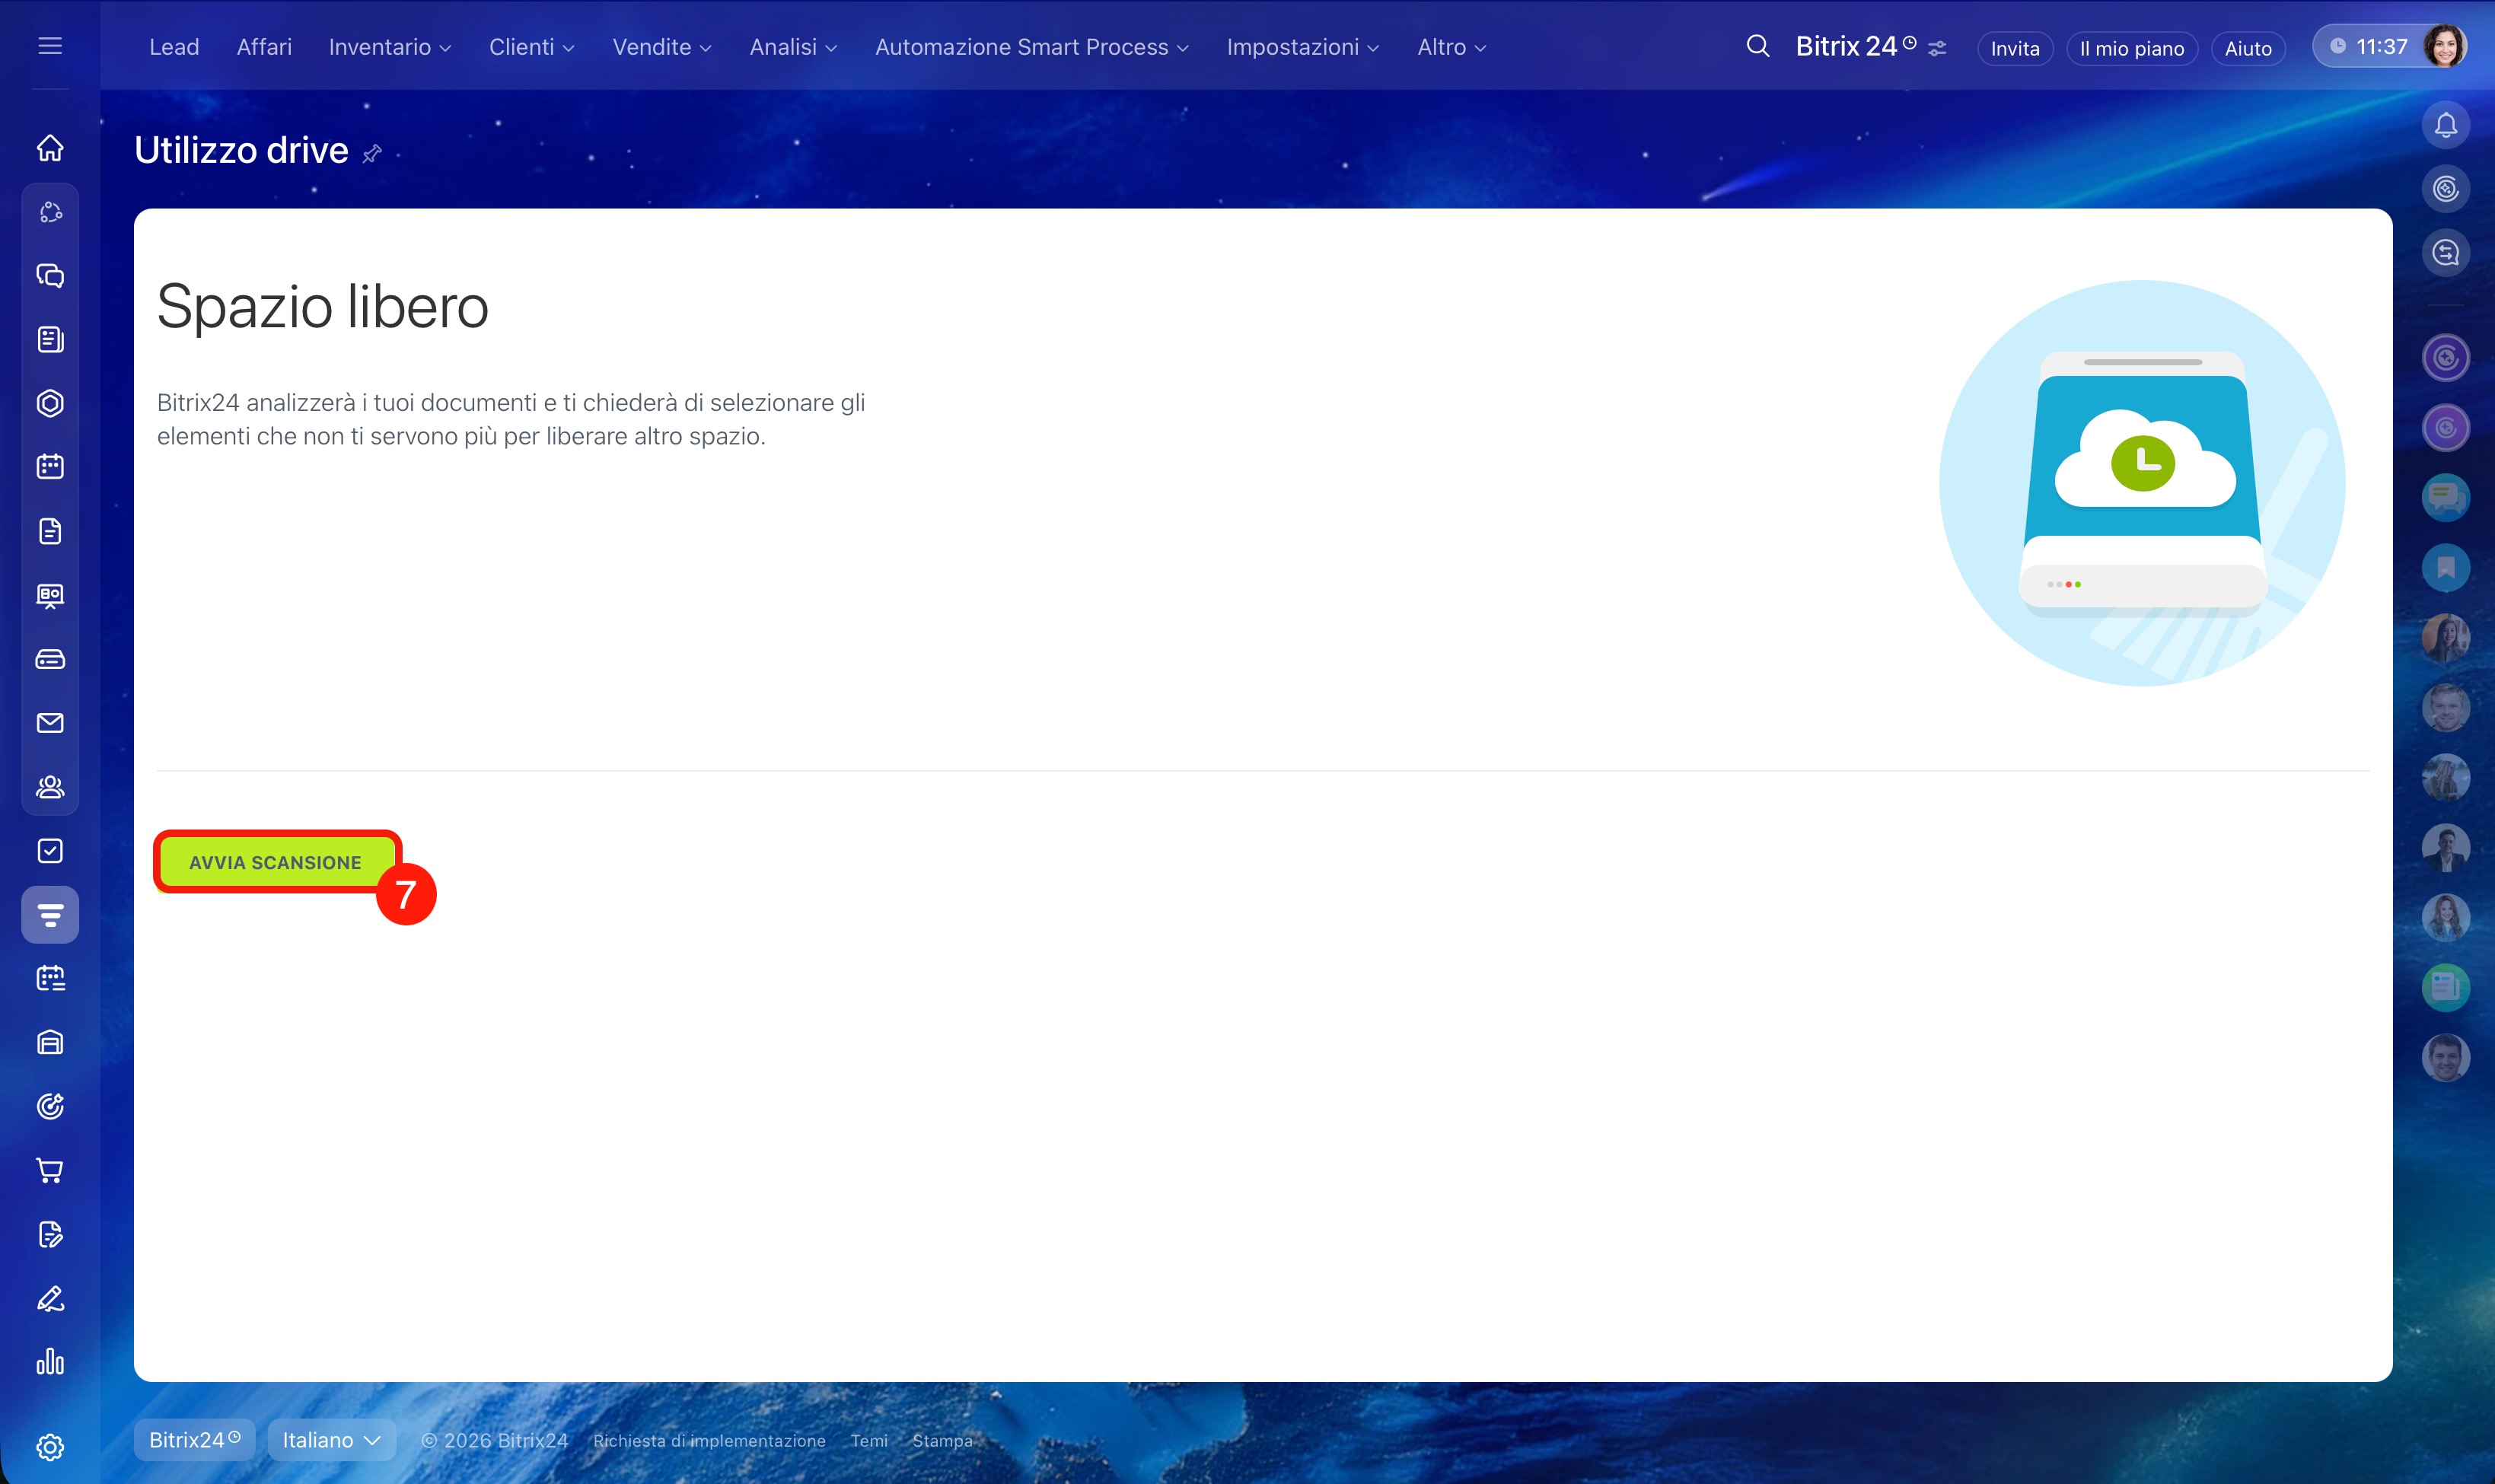2495x1484 pixels.
Task: Open the shopping cart sidebar icon
Action: (50, 1170)
